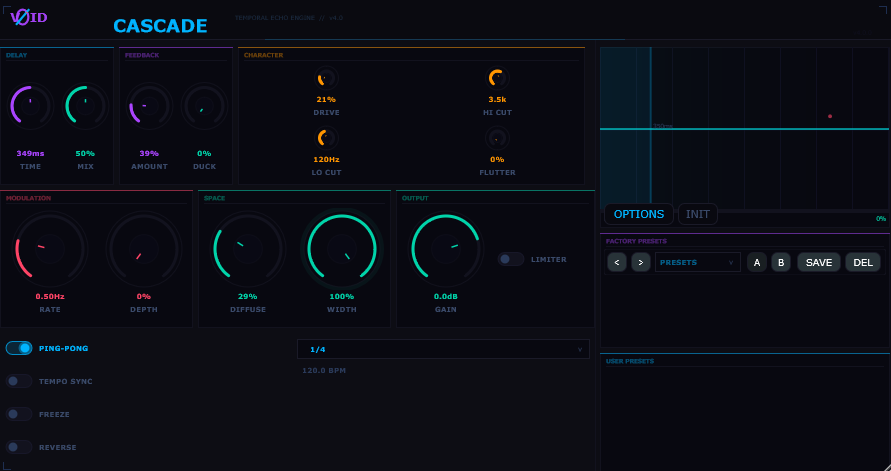Click the 29% diffuse value
The width and height of the screenshot is (891, 471).
[248, 296]
